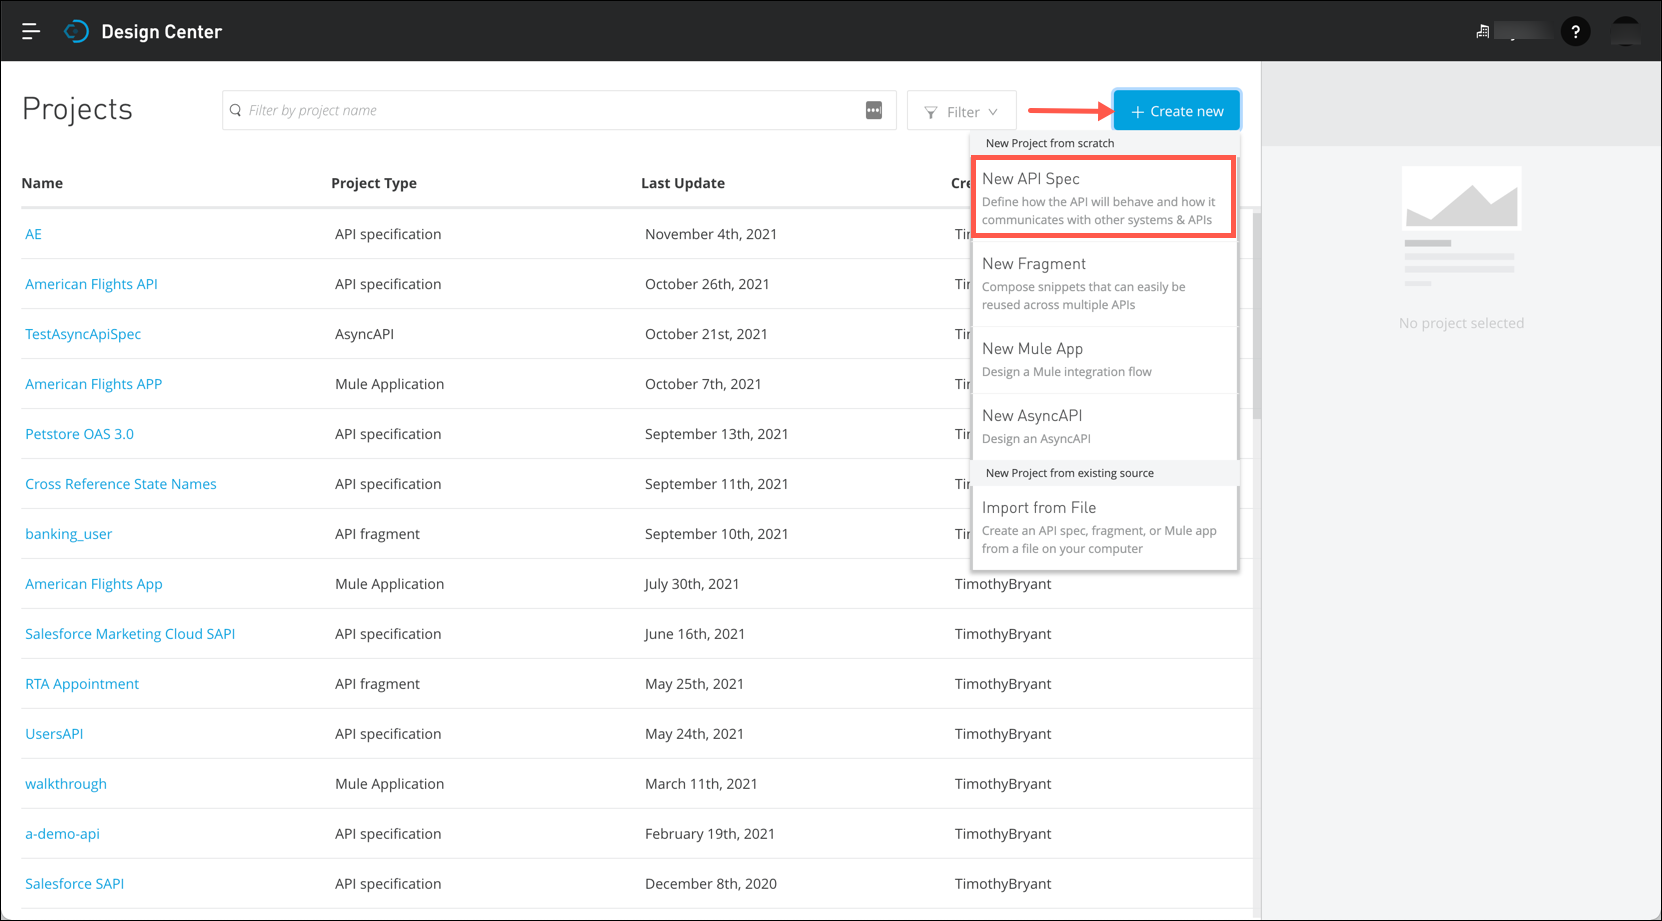Image resolution: width=1662 pixels, height=921 pixels.
Task: Click the Projects page heading
Action: click(x=77, y=109)
